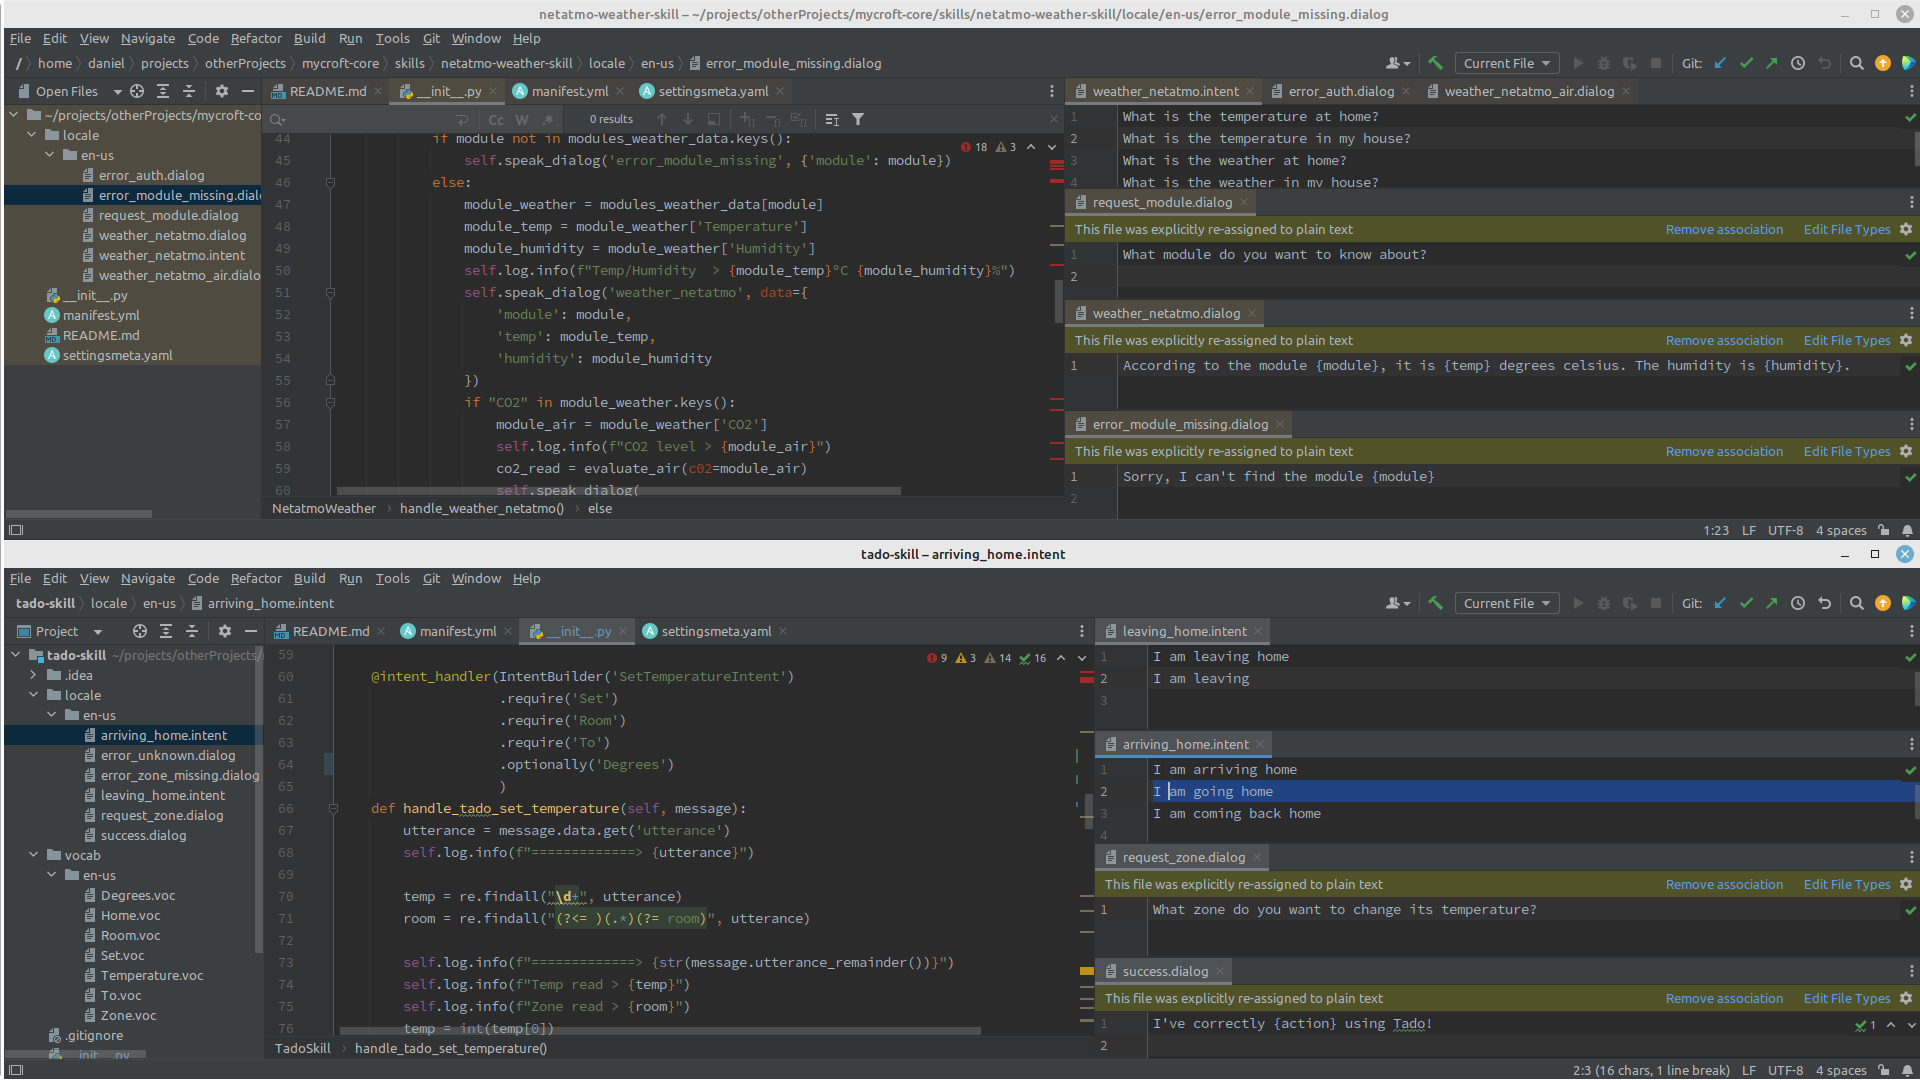Open Search Everywhere magnifier in netatmo window
This screenshot has height=1080, width=1920.
pyautogui.click(x=1857, y=63)
